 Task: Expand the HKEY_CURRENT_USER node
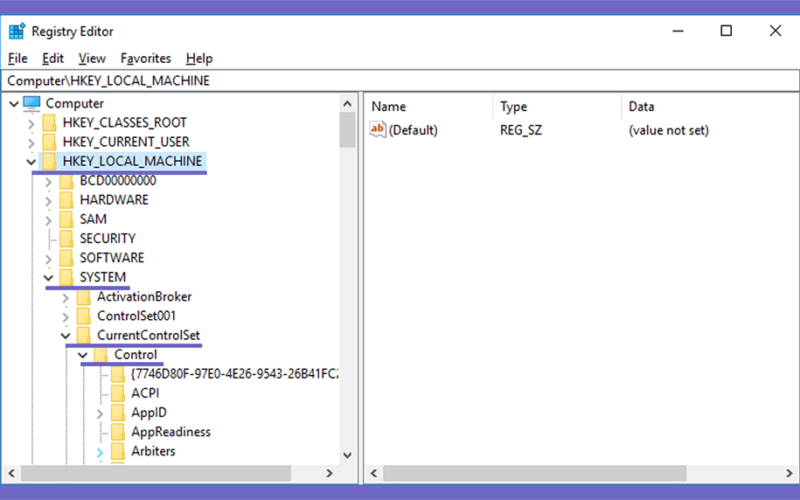[x=31, y=143]
